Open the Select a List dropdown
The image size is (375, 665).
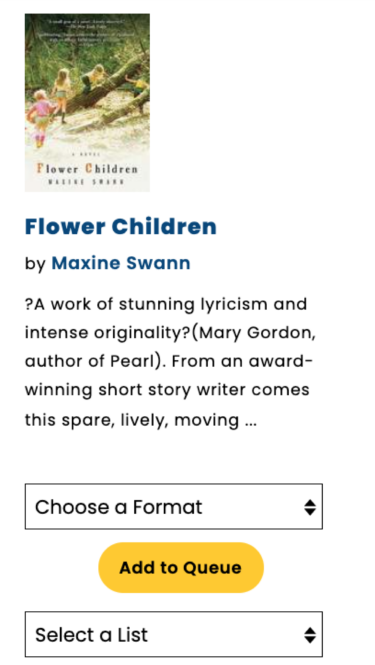point(174,634)
